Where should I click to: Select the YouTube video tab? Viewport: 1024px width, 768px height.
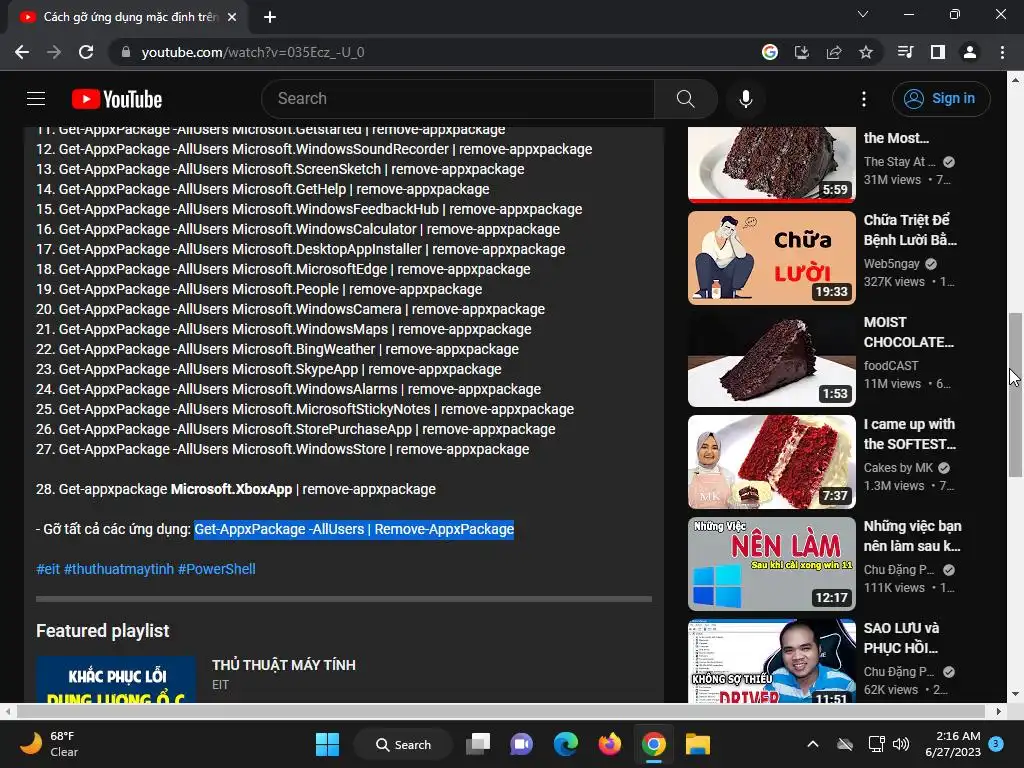(128, 17)
